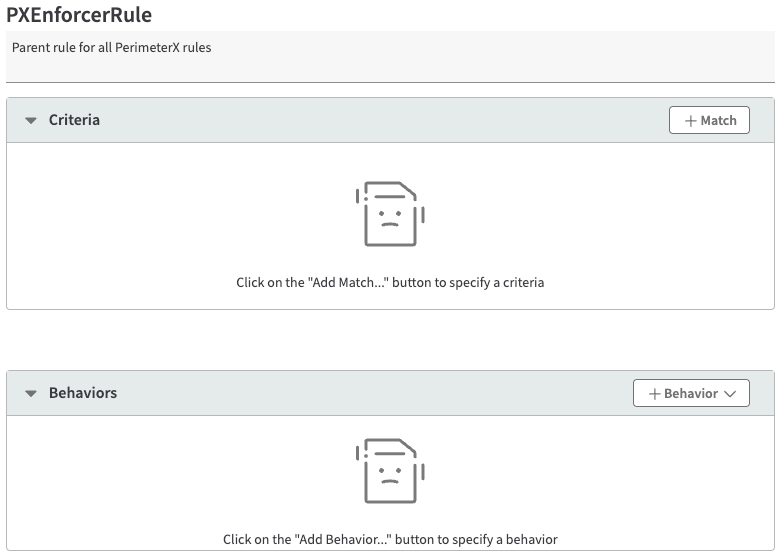The image size is (781, 557).
Task: Click the "Add Behavior..." hint text
Action: pyautogui.click(x=390, y=540)
